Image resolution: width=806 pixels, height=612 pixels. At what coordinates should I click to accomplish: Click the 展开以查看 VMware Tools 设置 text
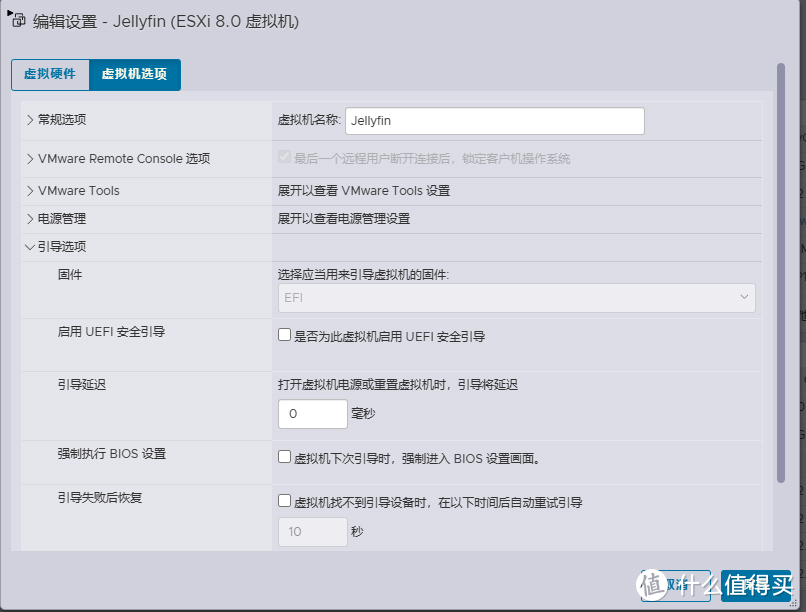click(x=364, y=191)
